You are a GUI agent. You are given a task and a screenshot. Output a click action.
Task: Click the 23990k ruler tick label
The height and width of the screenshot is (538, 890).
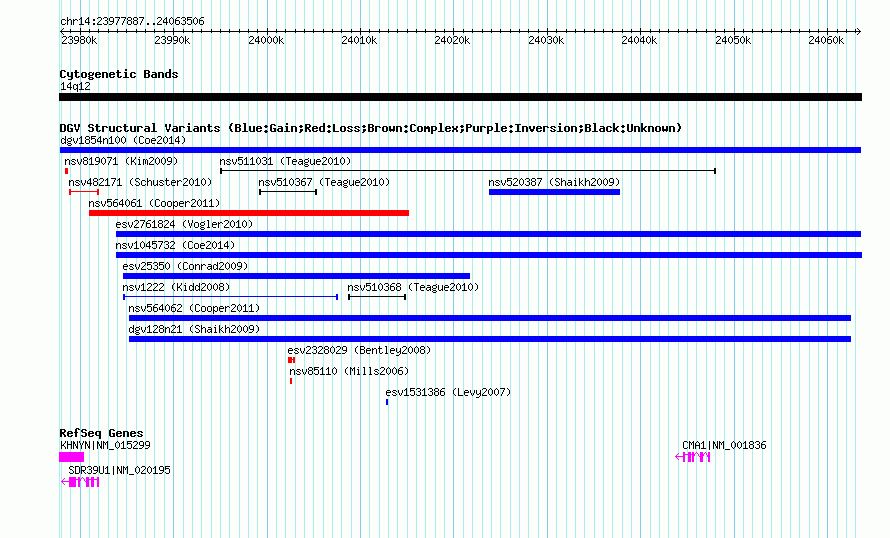(172, 40)
